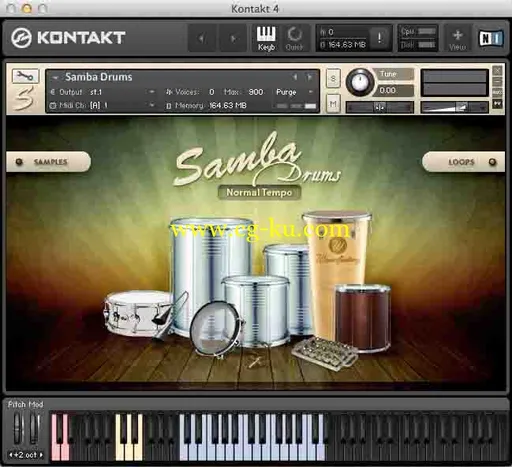512x467 pixels.
Task: Click the instrument volume slider
Action: pyautogui.click(x=454, y=107)
